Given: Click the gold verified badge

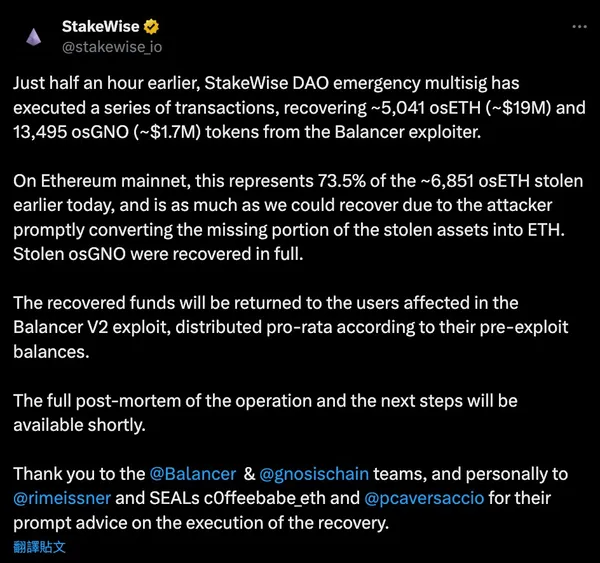Looking at the screenshot, I should (x=151, y=27).
